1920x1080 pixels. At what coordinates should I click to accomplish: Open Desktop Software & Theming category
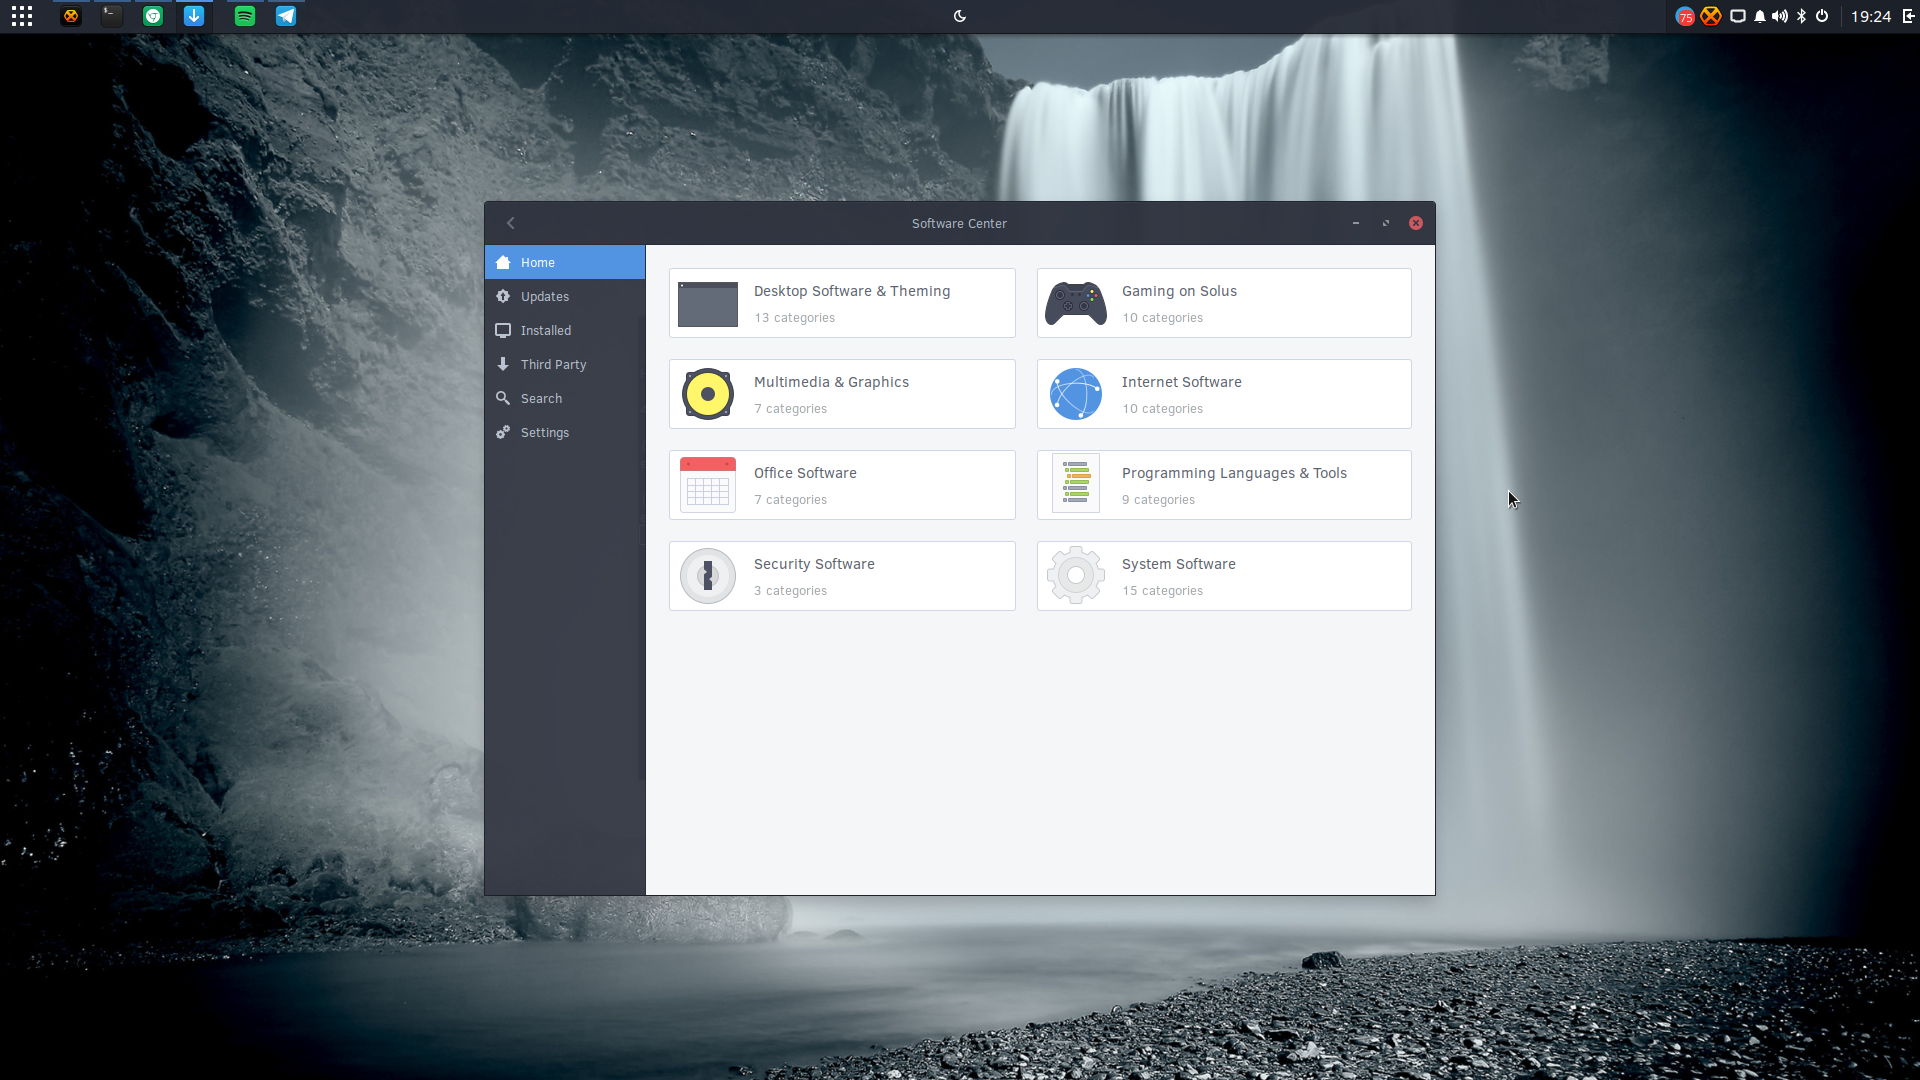tap(842, 303)
